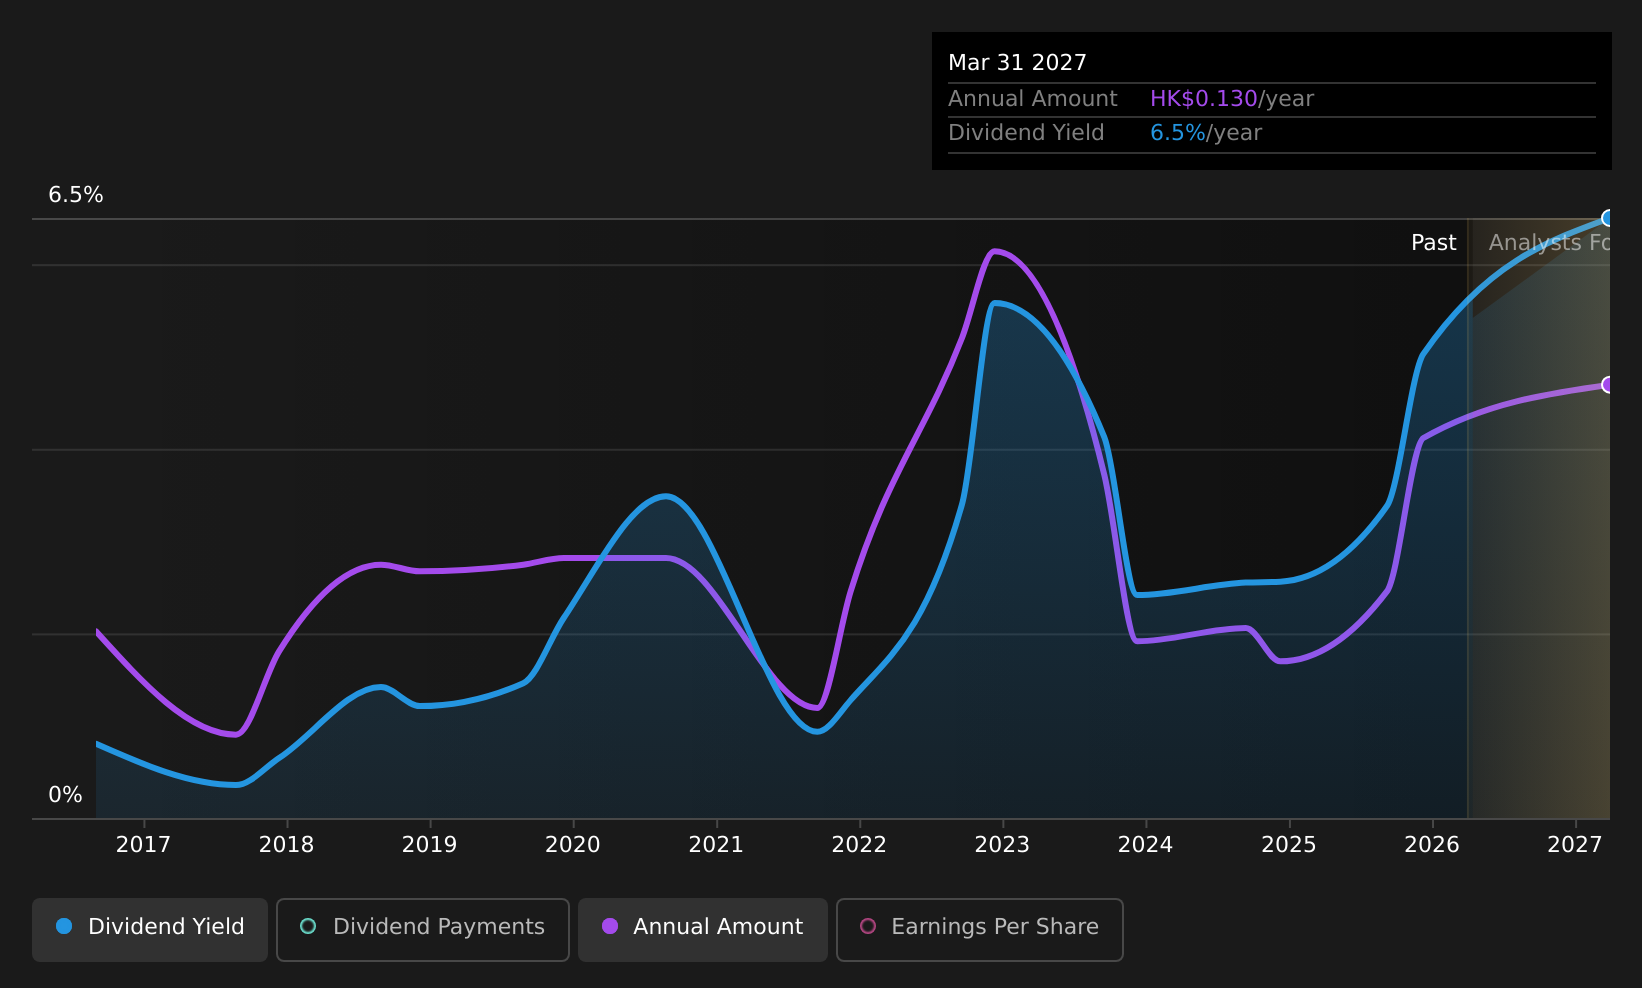Click the 2025 x-axis label

[x=1289, y=845]
